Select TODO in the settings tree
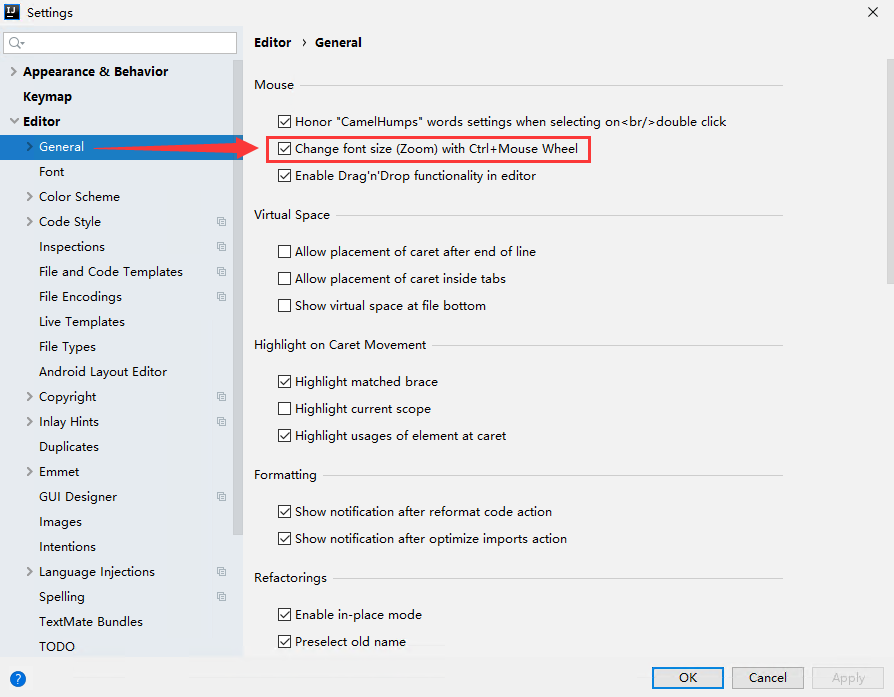894x697 pixels. (56, 647)
